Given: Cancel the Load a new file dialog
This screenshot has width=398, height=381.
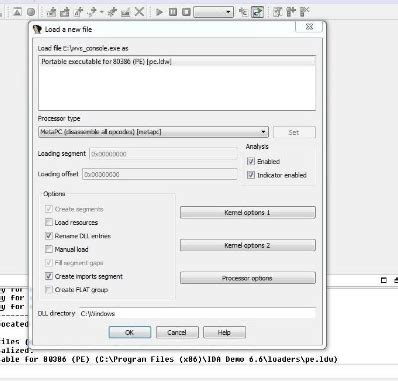Looking at the screenshot, I should (x=177, y=332).
